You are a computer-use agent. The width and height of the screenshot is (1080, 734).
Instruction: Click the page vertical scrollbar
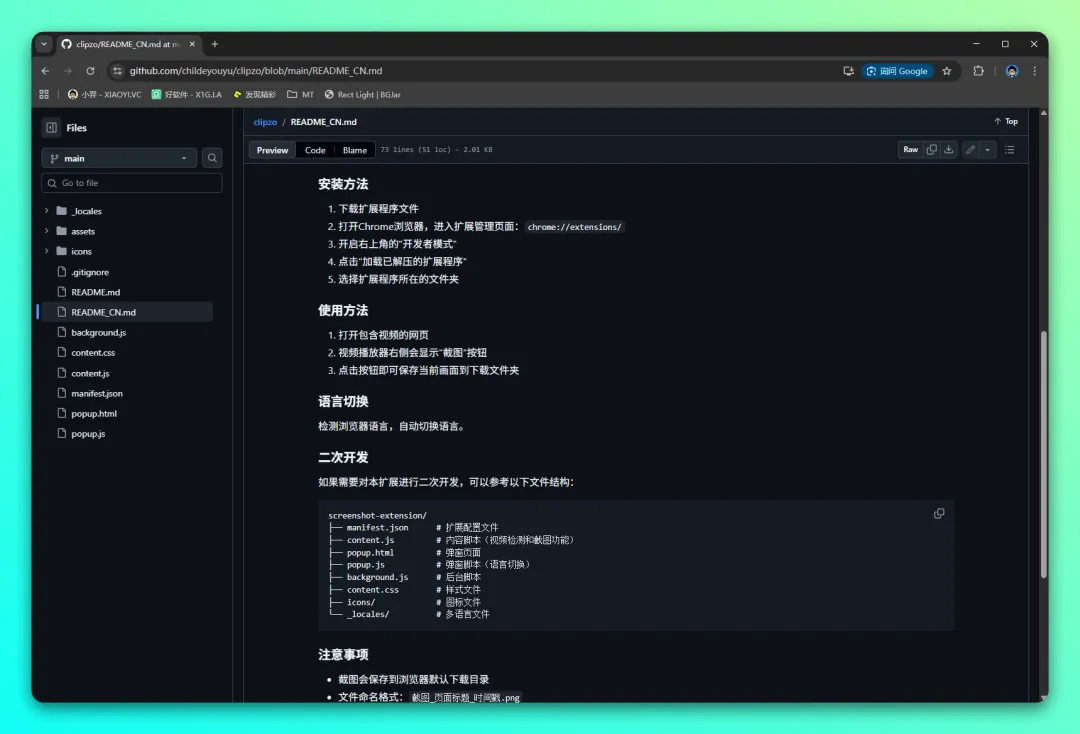pos(1043,454)
